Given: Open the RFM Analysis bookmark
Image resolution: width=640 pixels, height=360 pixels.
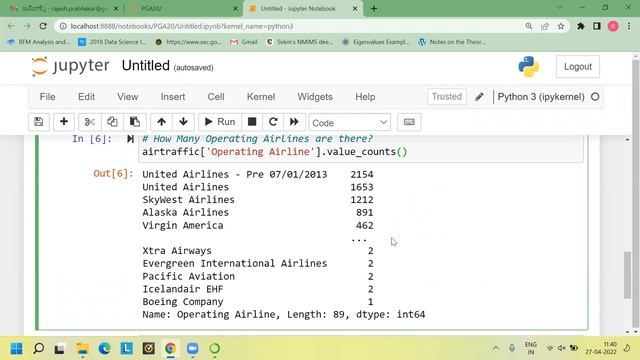Looking at the screenshot, I should click(x=39, y=42).
